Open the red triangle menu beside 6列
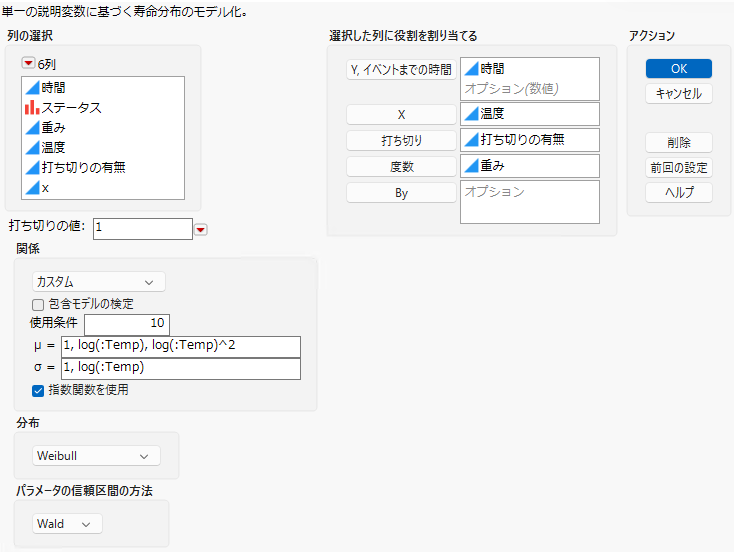 pos(29,63)
